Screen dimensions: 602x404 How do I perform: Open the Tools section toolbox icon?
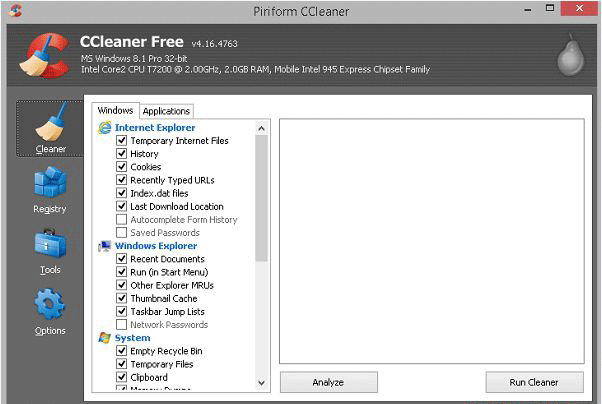pos(50,243)
